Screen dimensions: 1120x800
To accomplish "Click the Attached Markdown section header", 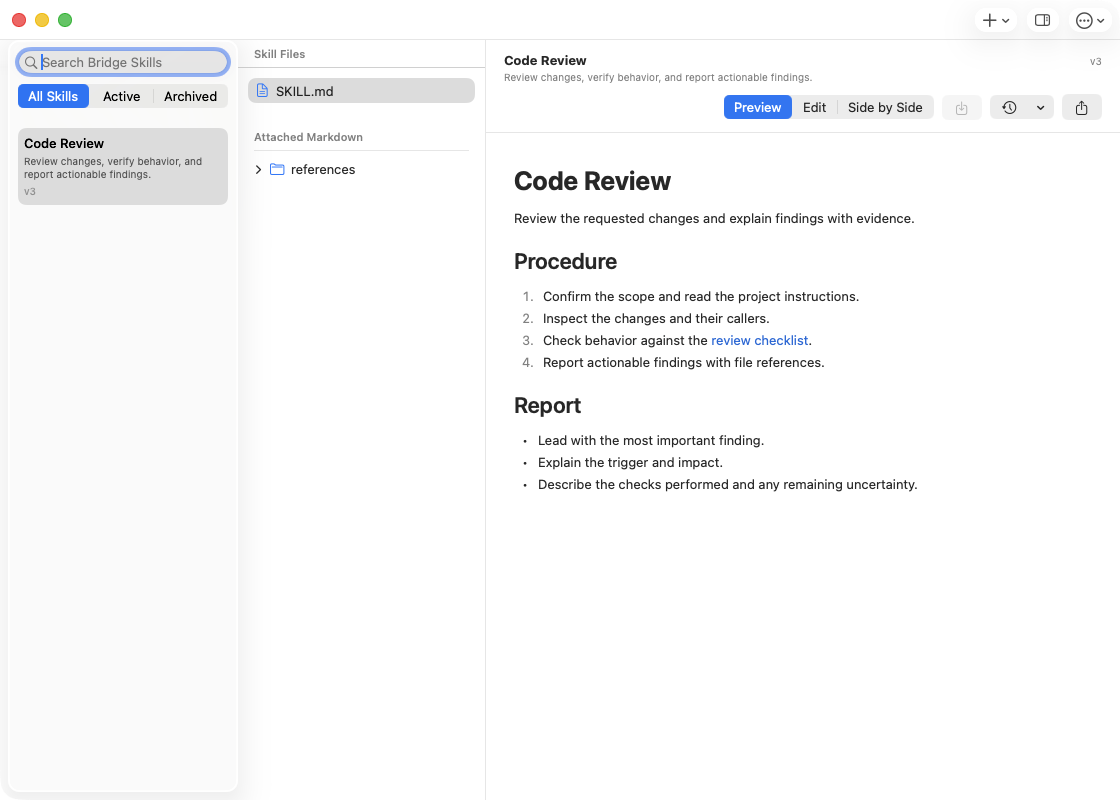I will pos(308,137).
